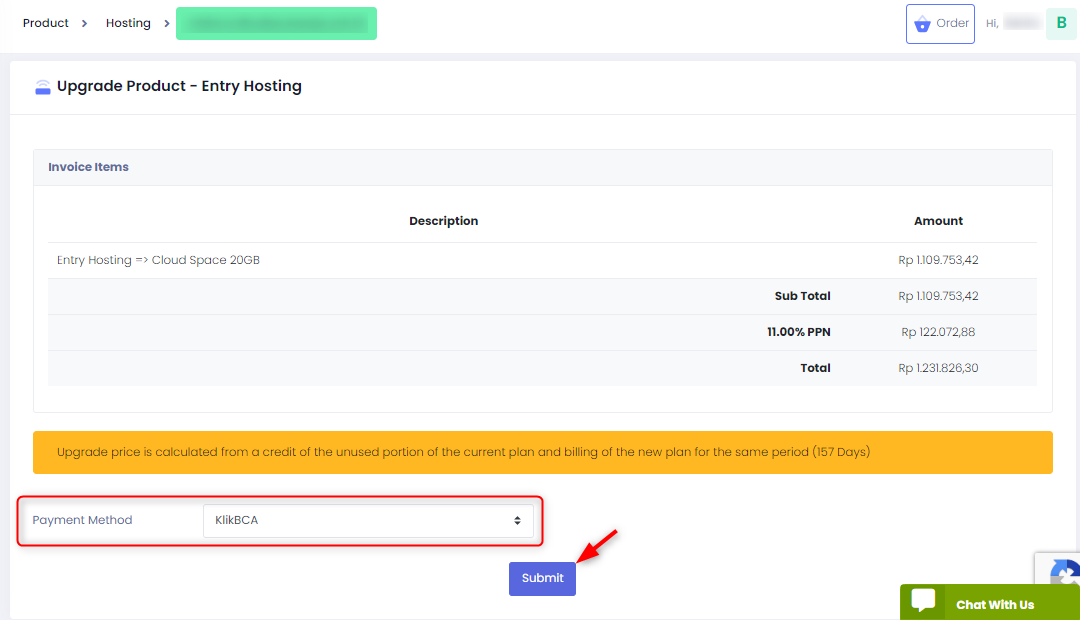Open the Chat With Us widget
The width and height of the screenshot is (1080, 620).
pyautogui.click(x=990, y=602)
